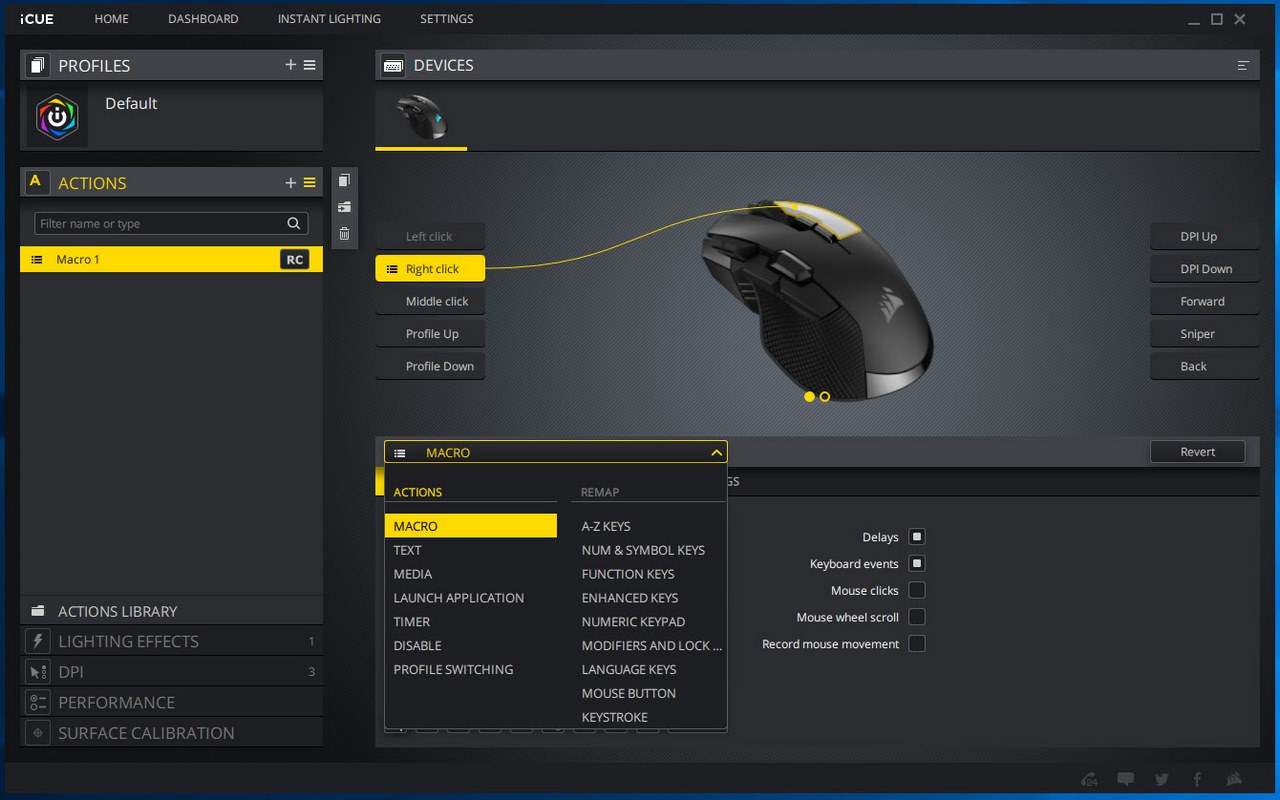Enable the Mouse wheel scroll checkbox
This screenshot has height=800, width=1280.
pos(917,617)
